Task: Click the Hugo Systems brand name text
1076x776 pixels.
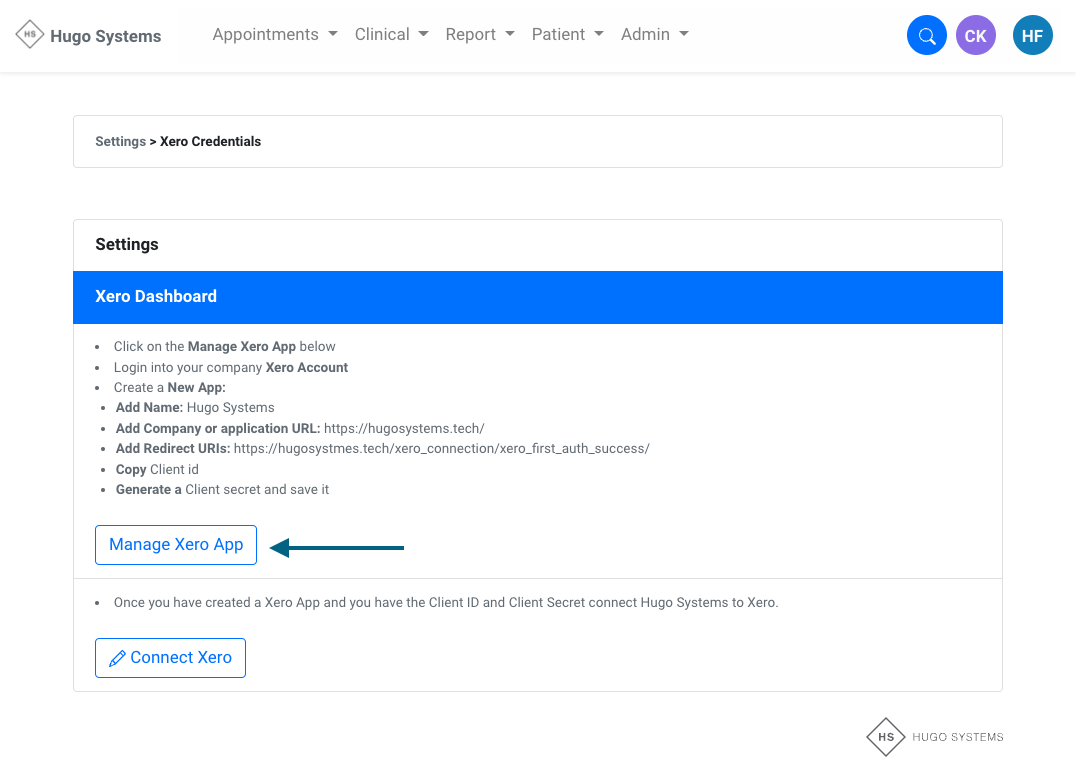Action: click(x=105, y=37)
